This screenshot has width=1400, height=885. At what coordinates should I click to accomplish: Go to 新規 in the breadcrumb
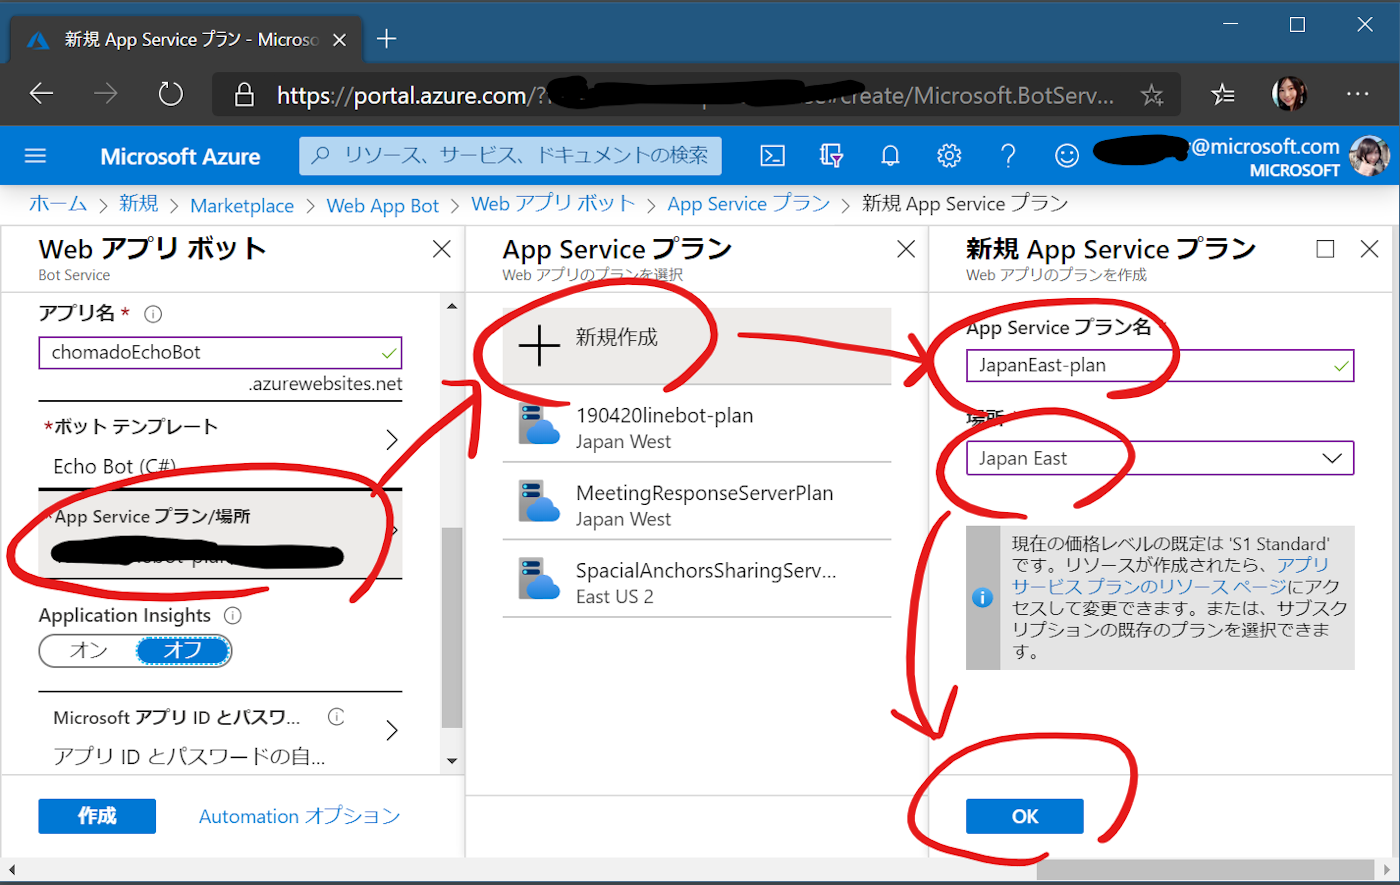tap(138, 204)
